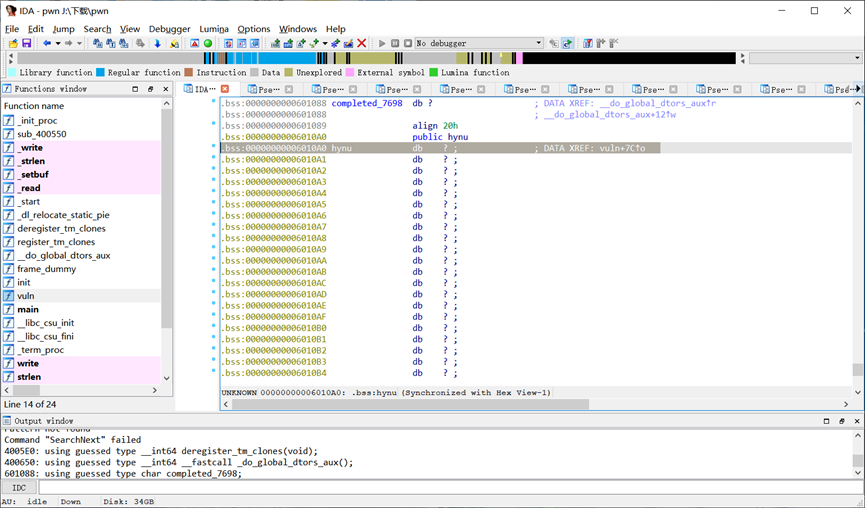
Task: Click the Open file toolbar icon
Action: pos(13,44)
